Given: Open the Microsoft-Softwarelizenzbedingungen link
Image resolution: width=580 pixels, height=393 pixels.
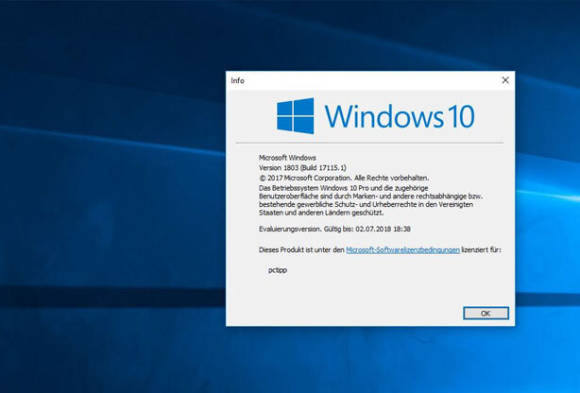Looking at the screenshot, I should (x=403, y=250).
